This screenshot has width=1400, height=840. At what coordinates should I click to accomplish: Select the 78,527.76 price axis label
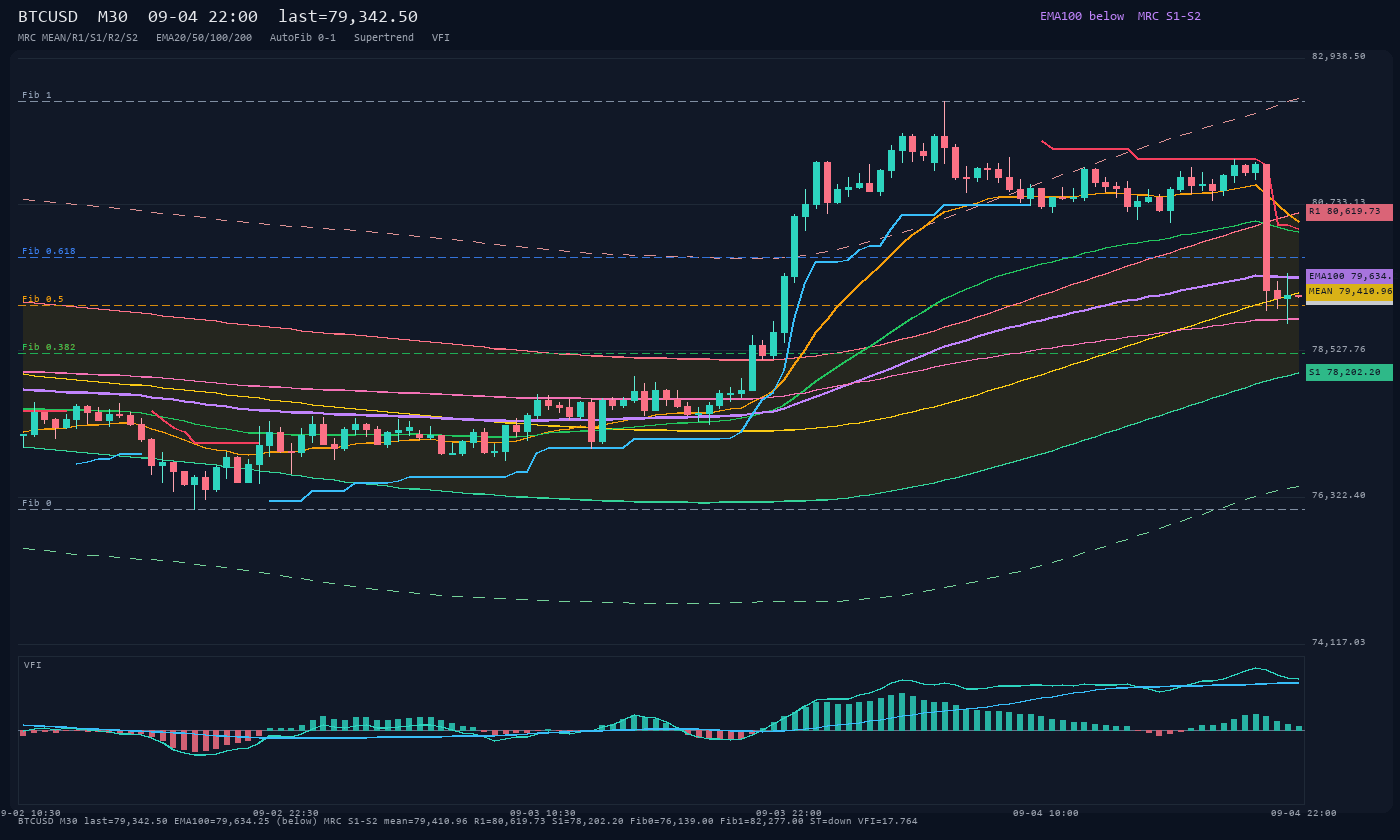pyautogui.click(x=1339, y=349)
